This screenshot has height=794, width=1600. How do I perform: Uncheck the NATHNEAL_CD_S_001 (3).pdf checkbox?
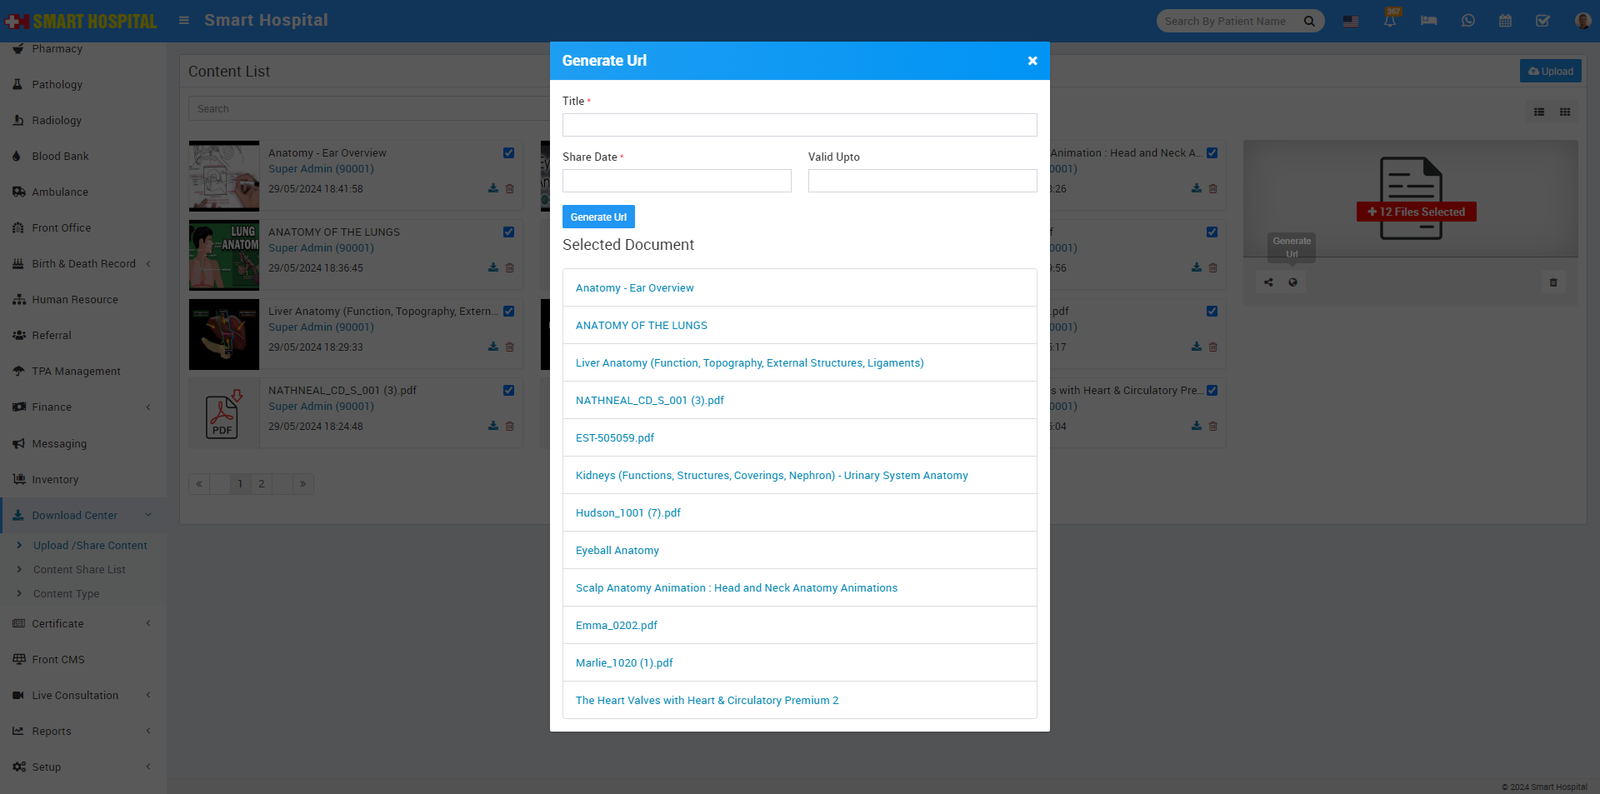point(509,391)
